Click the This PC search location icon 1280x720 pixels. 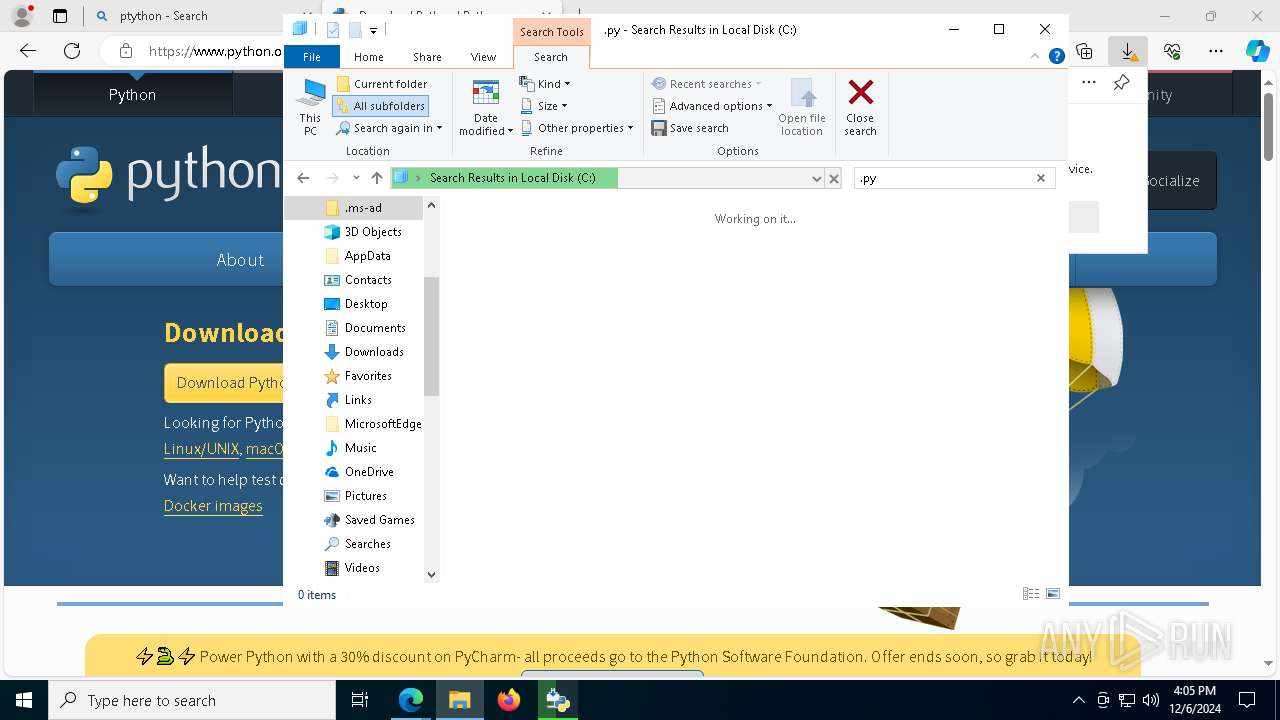pyautogui.click(x=310, y=107)
